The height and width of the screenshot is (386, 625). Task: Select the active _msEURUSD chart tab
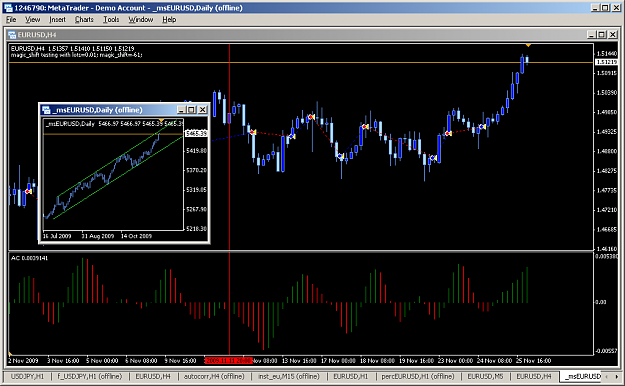tap(582, 376)
